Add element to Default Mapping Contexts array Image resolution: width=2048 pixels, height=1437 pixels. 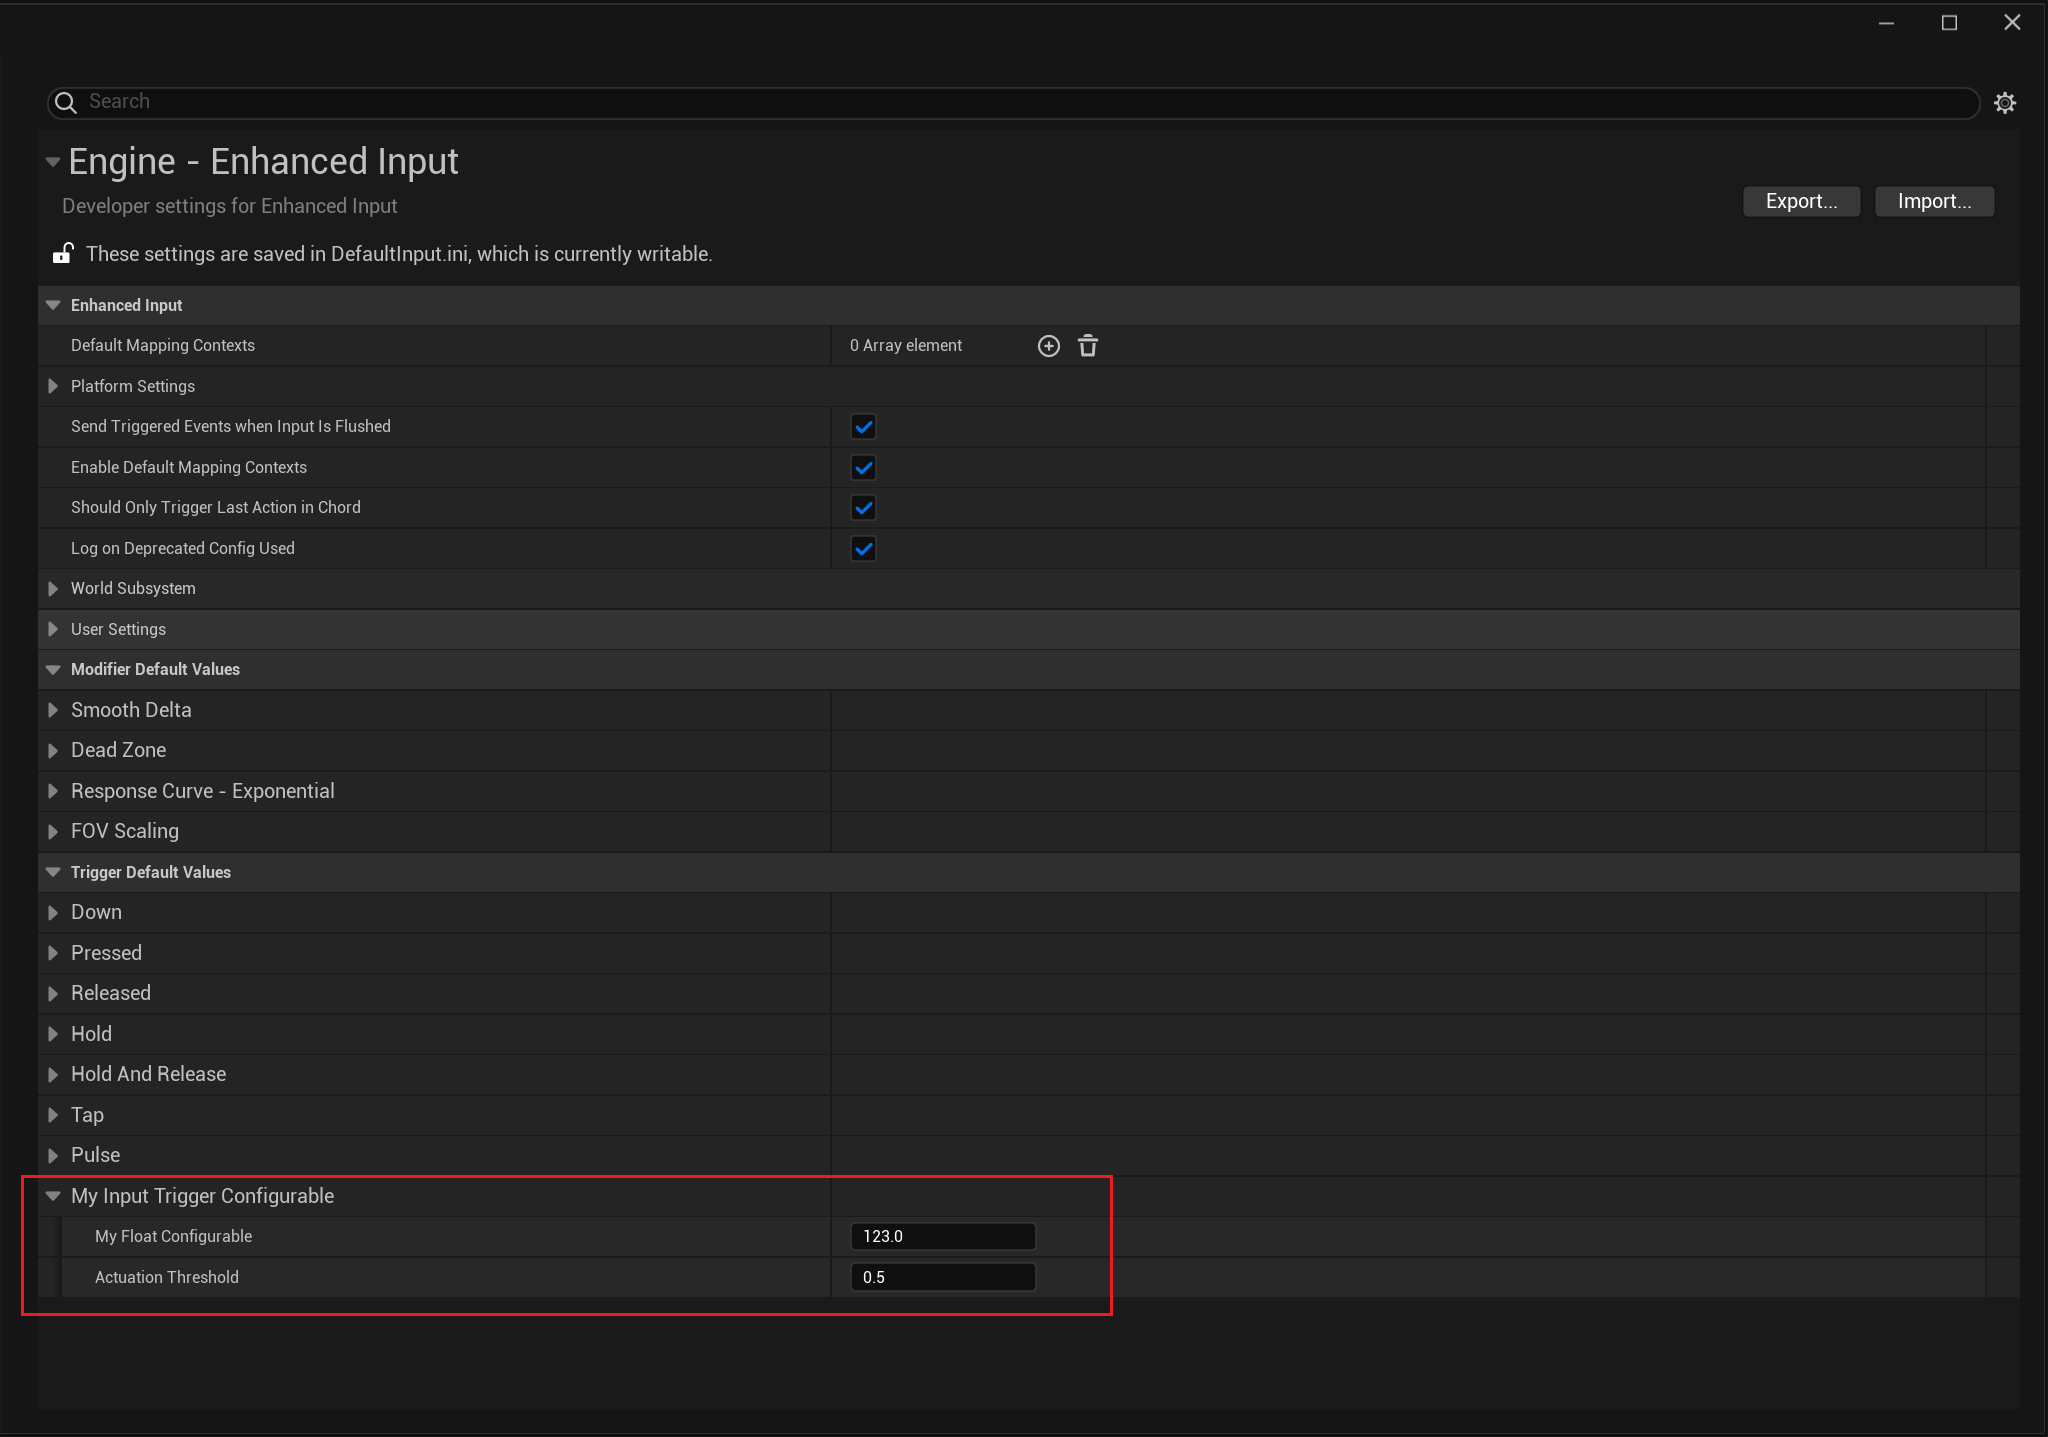(1048, 346)
